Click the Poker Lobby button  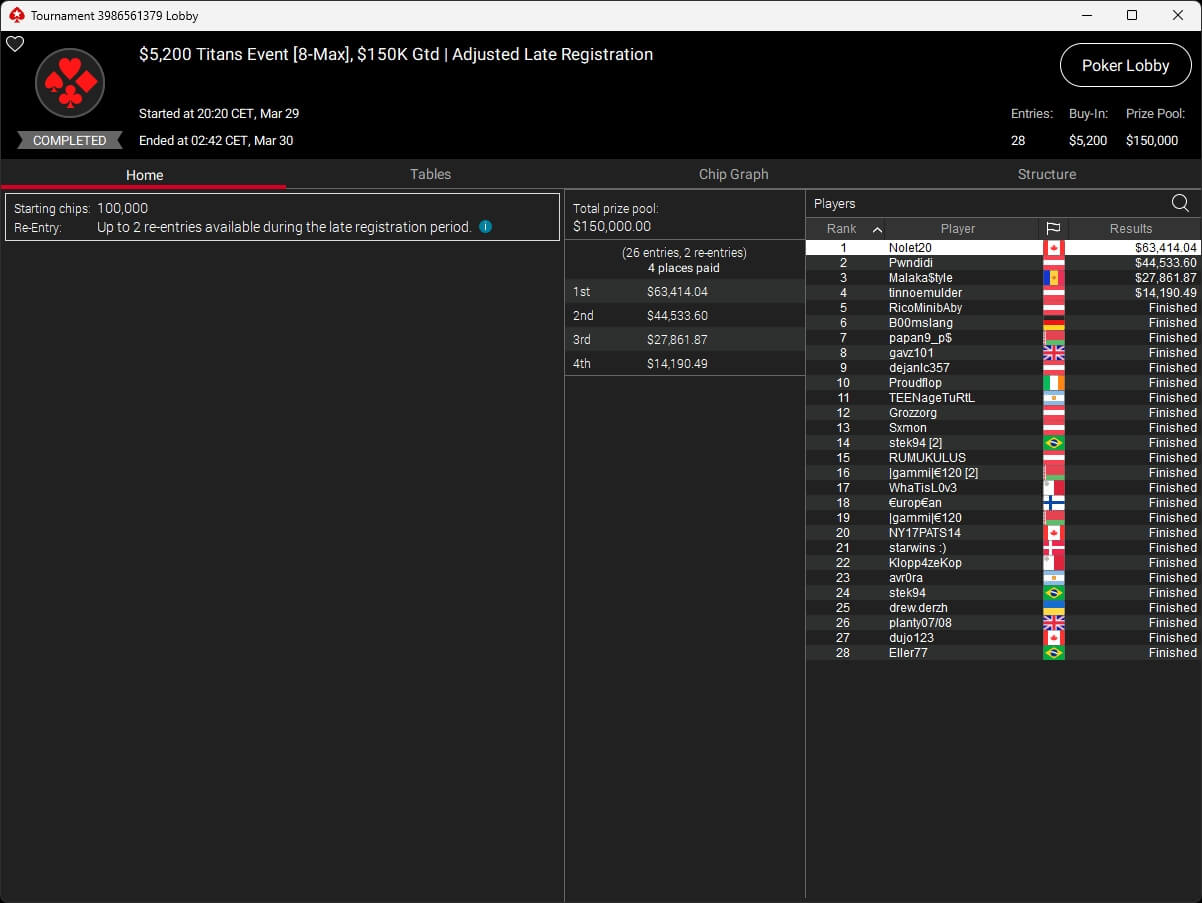coord(1125,66)
